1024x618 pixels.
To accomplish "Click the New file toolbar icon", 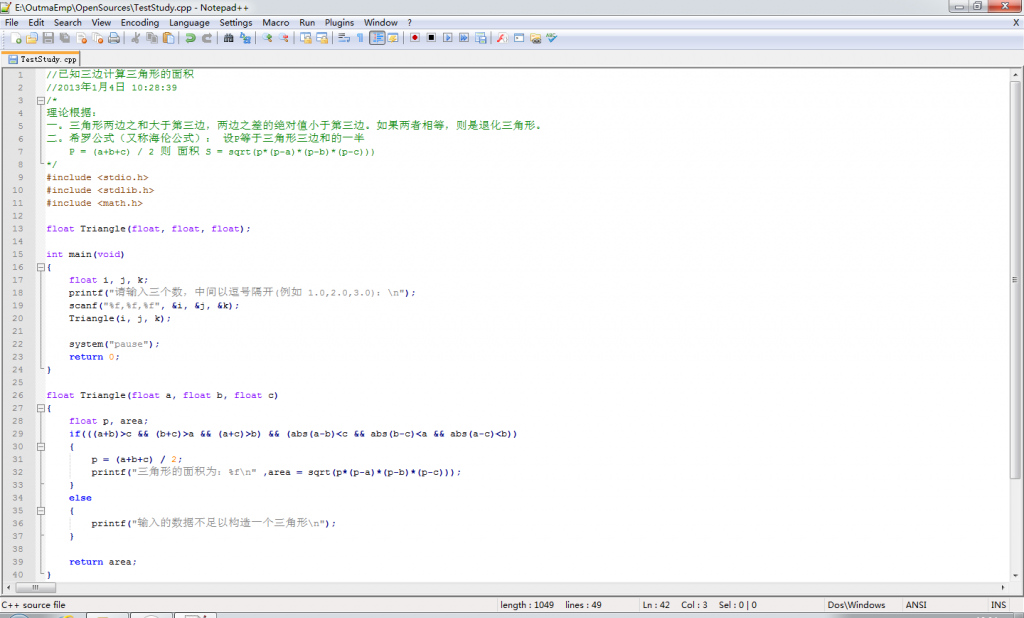I will (17, 38).
